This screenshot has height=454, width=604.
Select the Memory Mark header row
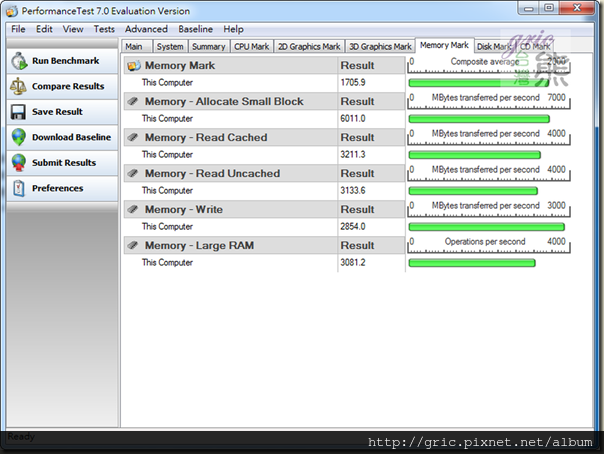[x=264, y=65]
